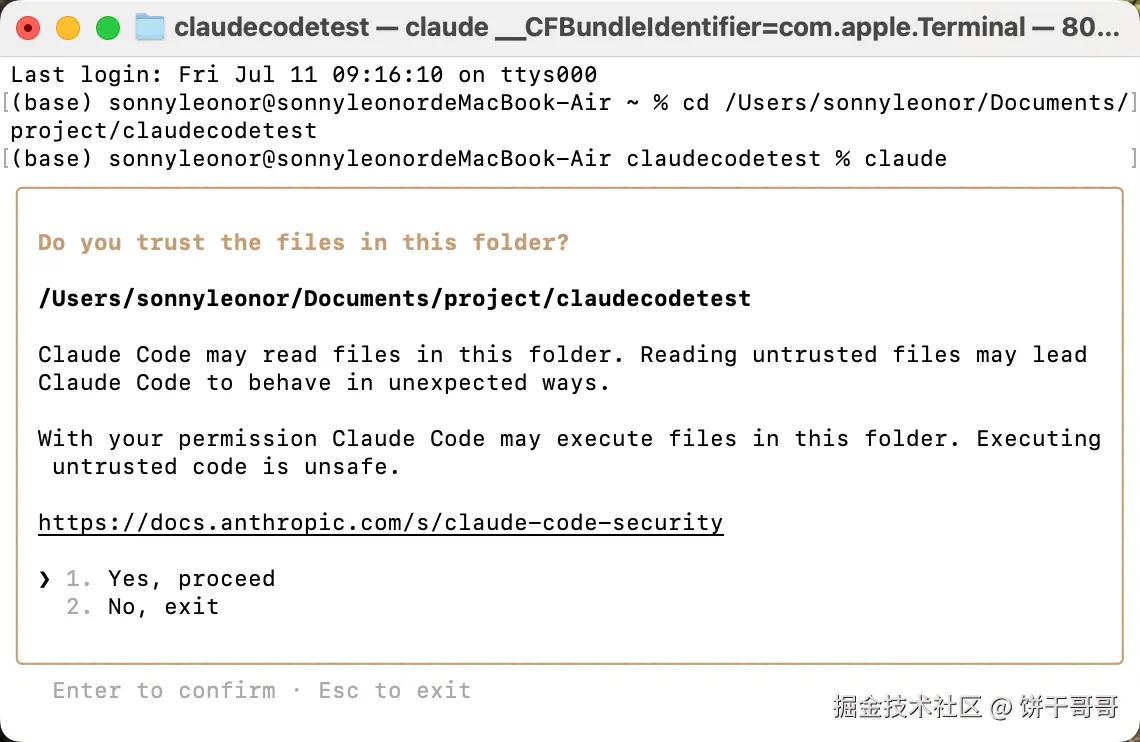Click the number "2." before No option

coord(79,607)
